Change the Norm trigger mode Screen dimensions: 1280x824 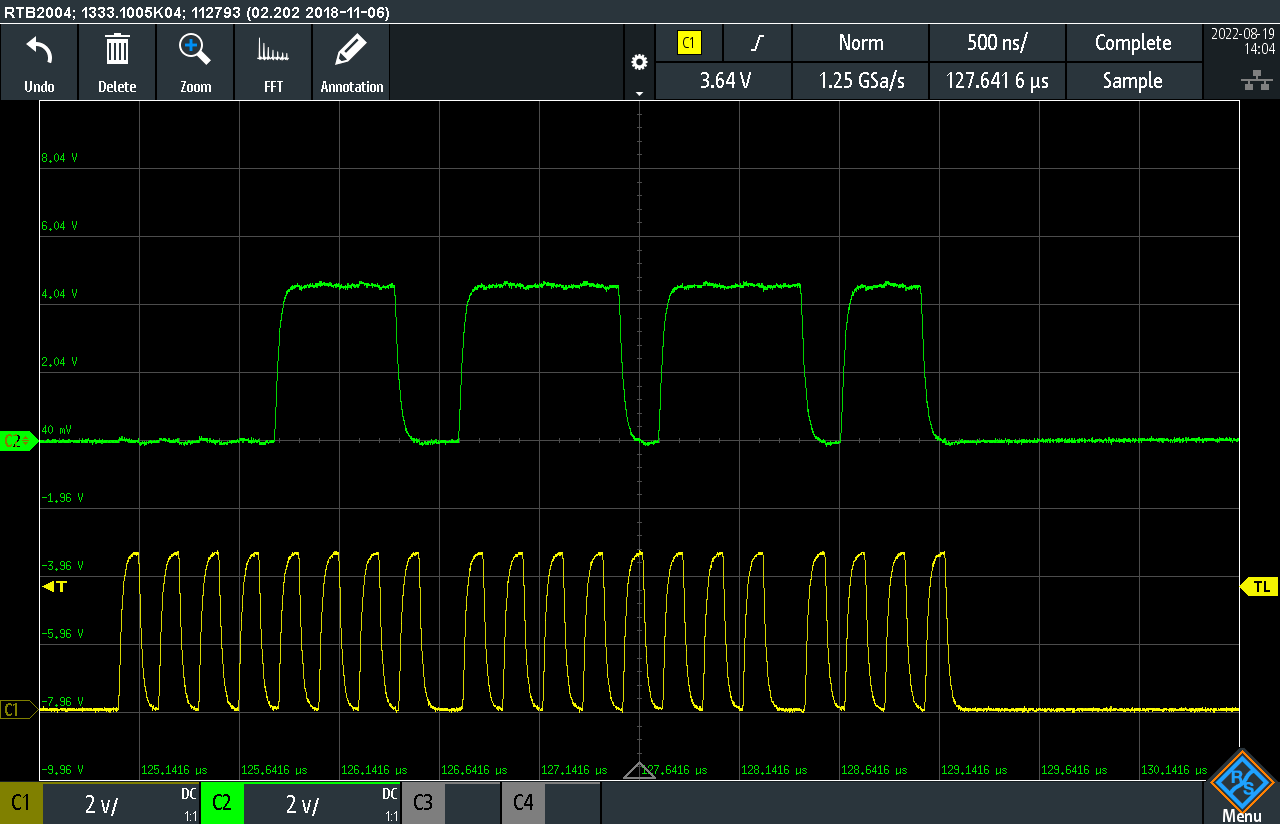coord(860,43)
